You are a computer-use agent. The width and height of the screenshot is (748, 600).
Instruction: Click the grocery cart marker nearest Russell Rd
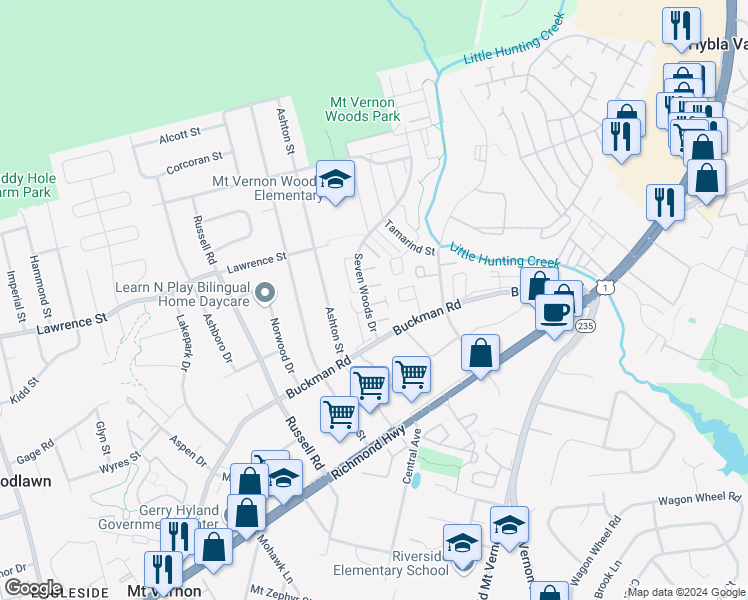[x=340, y=415]
